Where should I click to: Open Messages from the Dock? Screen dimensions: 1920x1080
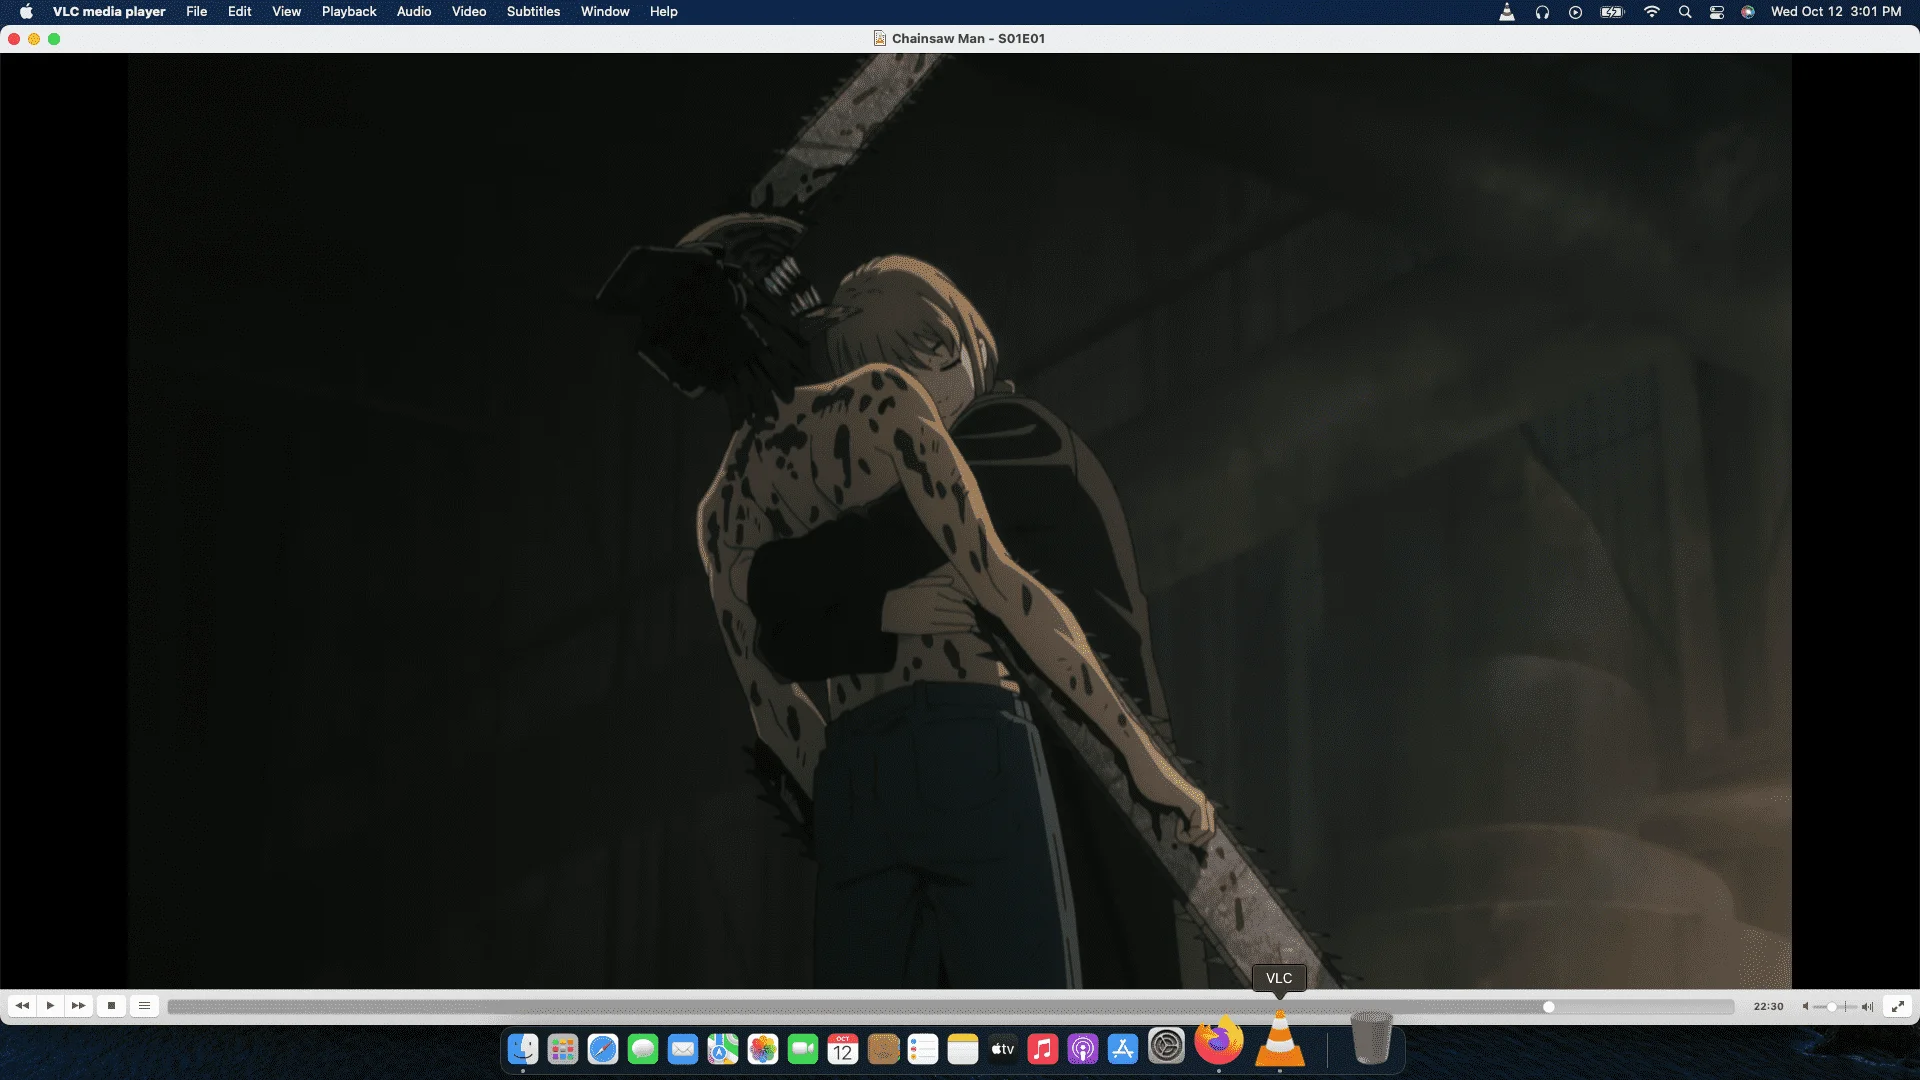(643, 1049)
